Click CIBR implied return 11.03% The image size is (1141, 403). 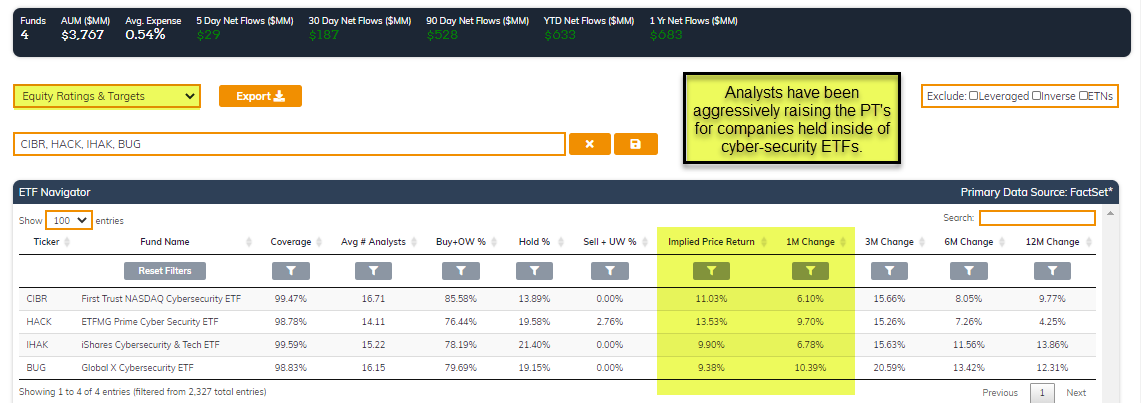click(x=712, y=298)
